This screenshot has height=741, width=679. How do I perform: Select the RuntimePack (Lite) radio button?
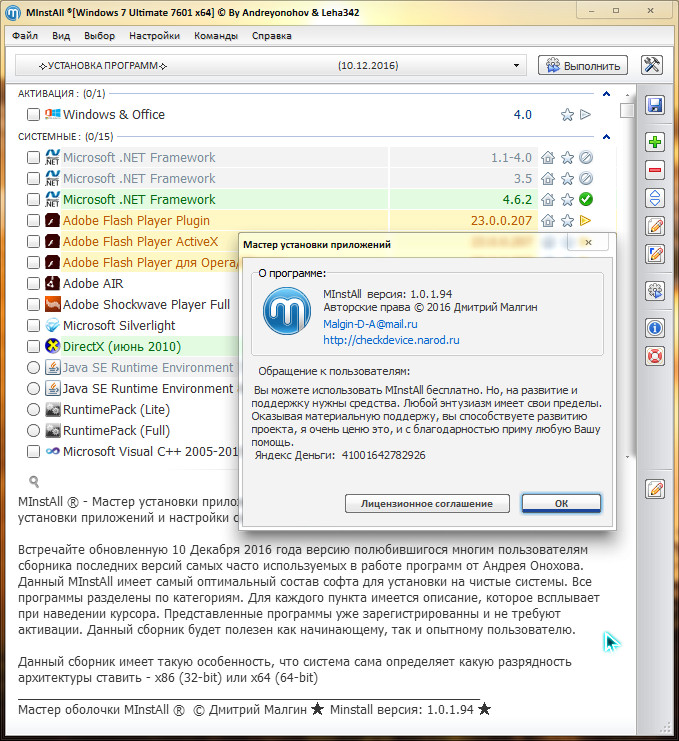(34, 409)
